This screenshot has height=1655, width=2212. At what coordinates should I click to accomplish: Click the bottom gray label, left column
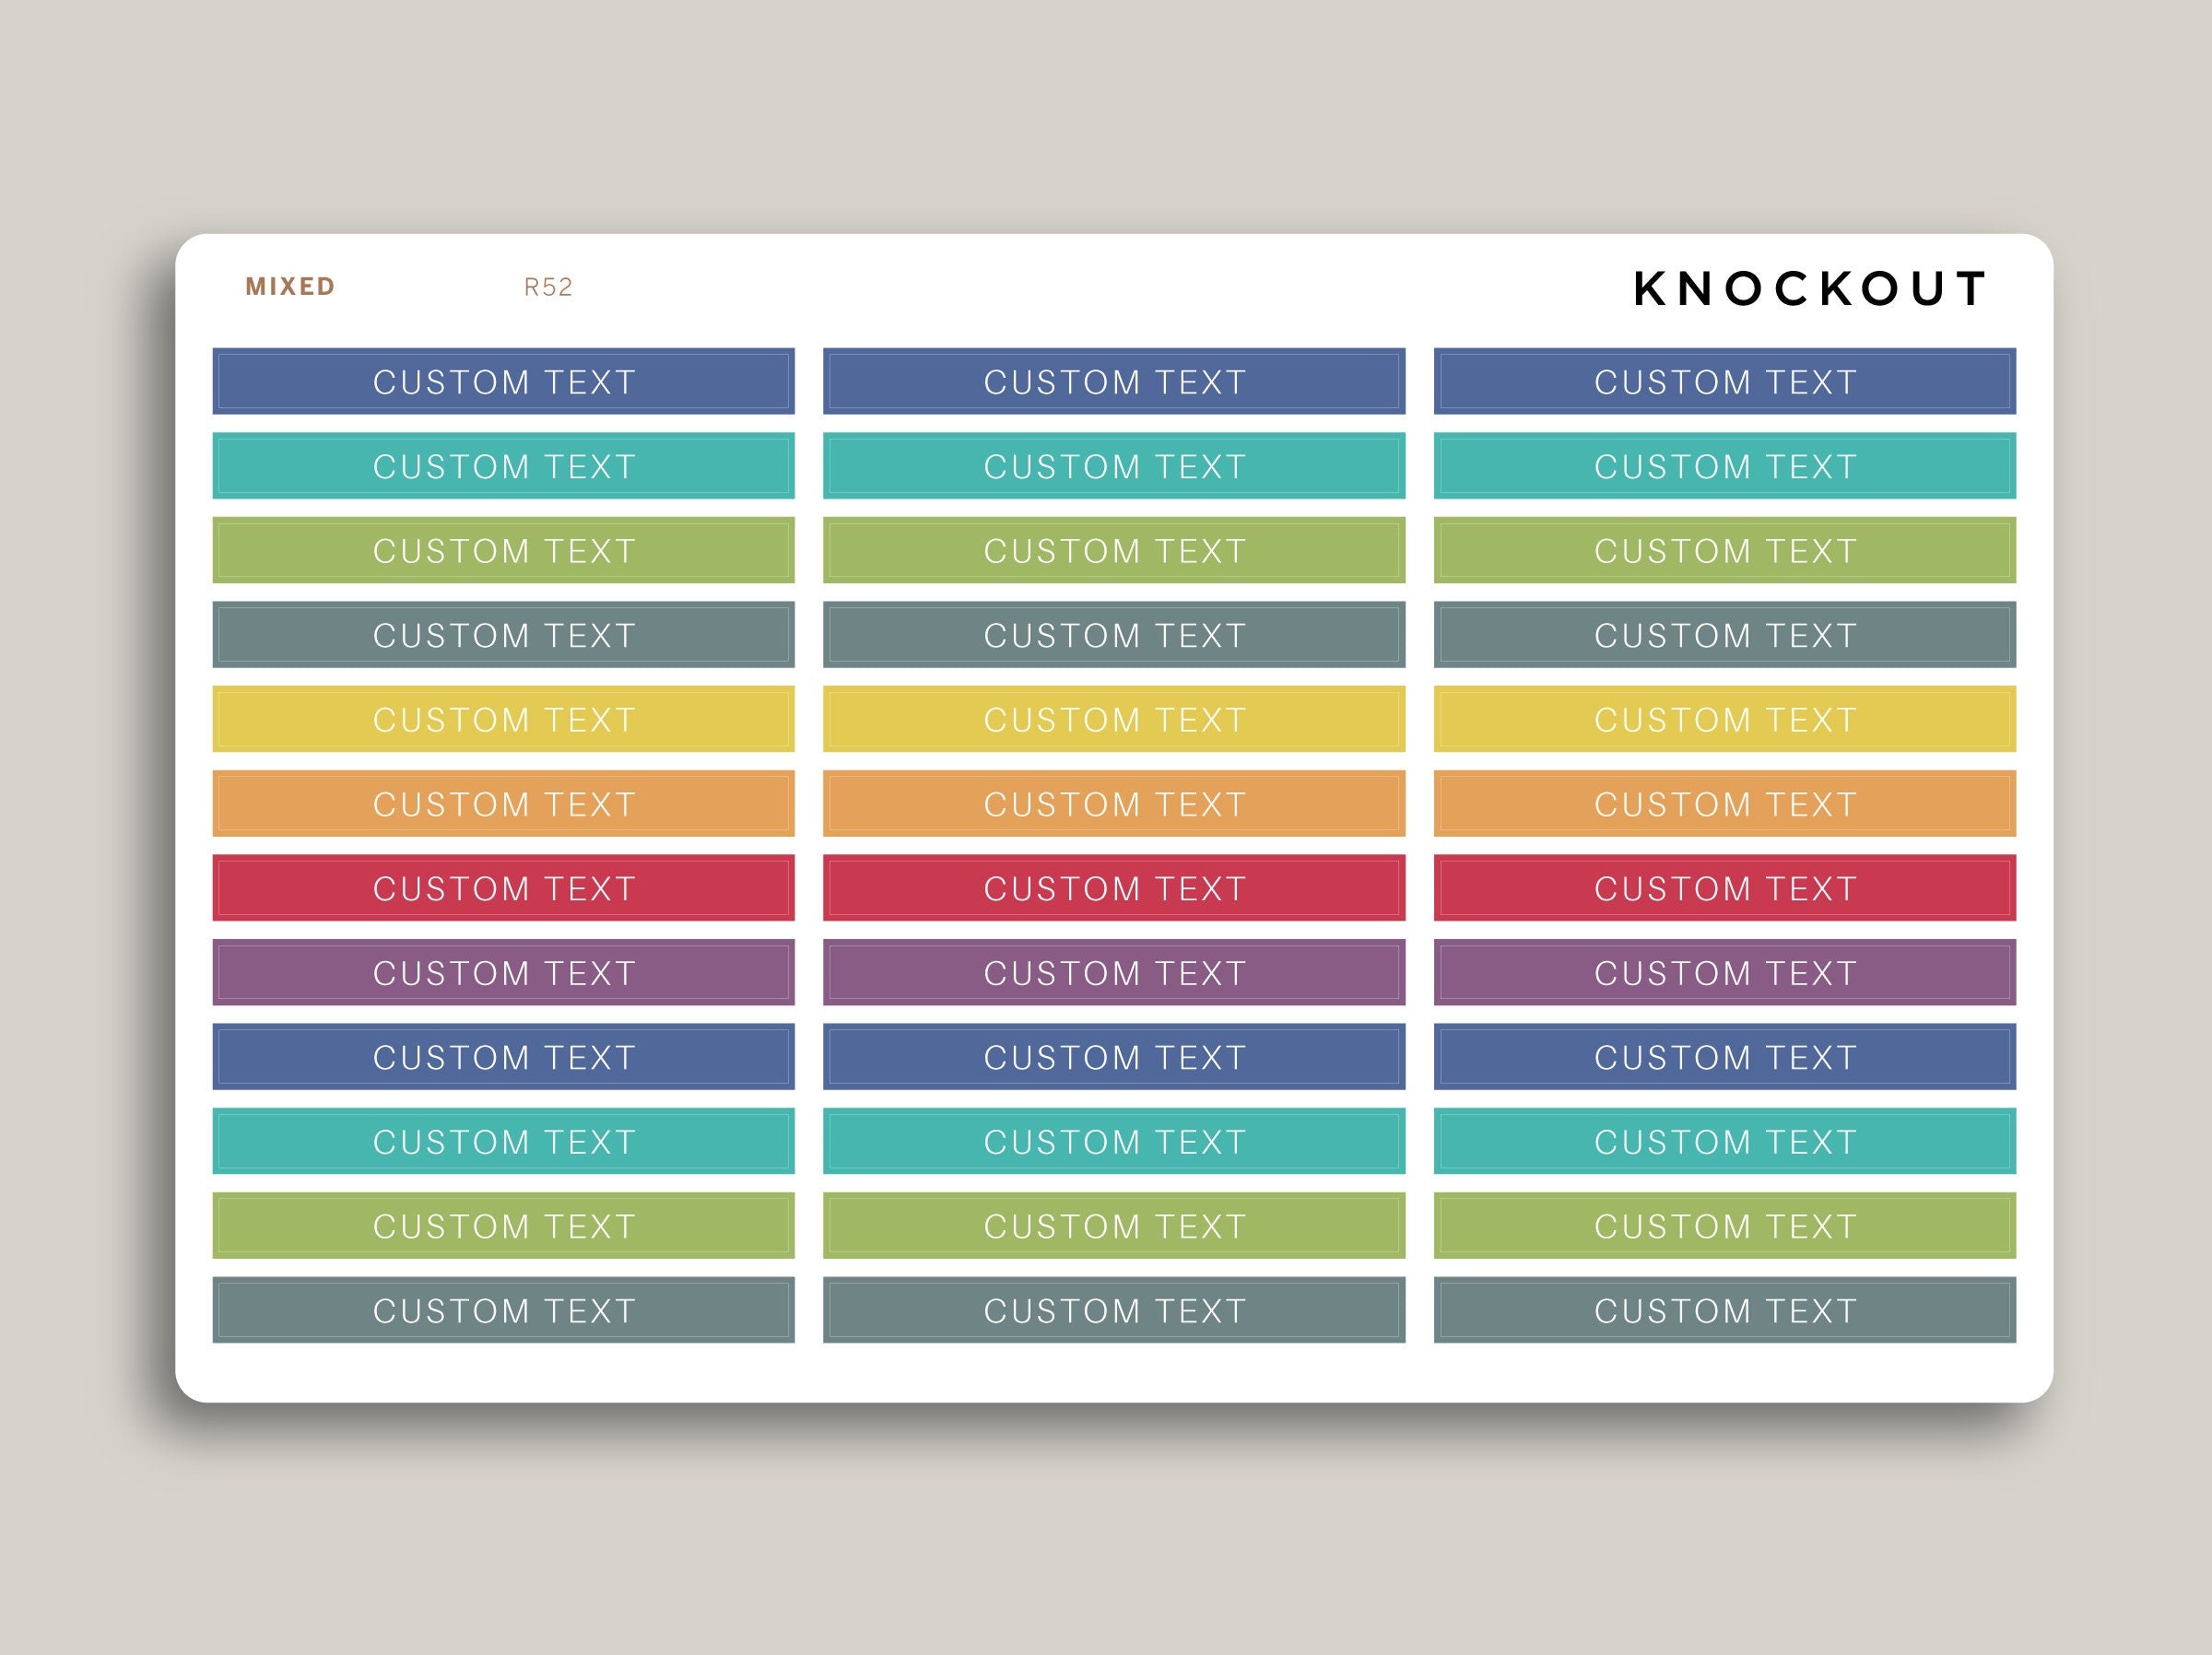click(x=503, y=1310)
